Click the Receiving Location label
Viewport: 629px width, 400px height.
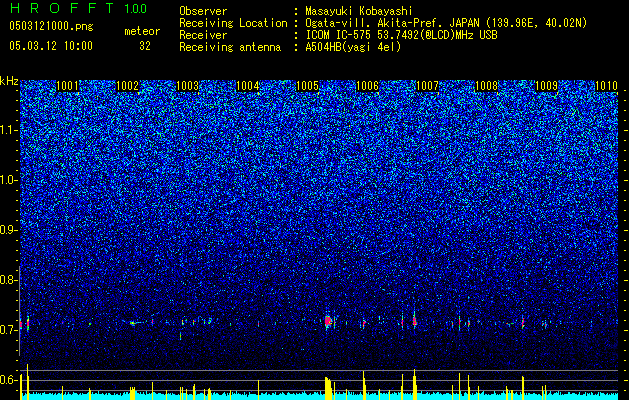233,23
